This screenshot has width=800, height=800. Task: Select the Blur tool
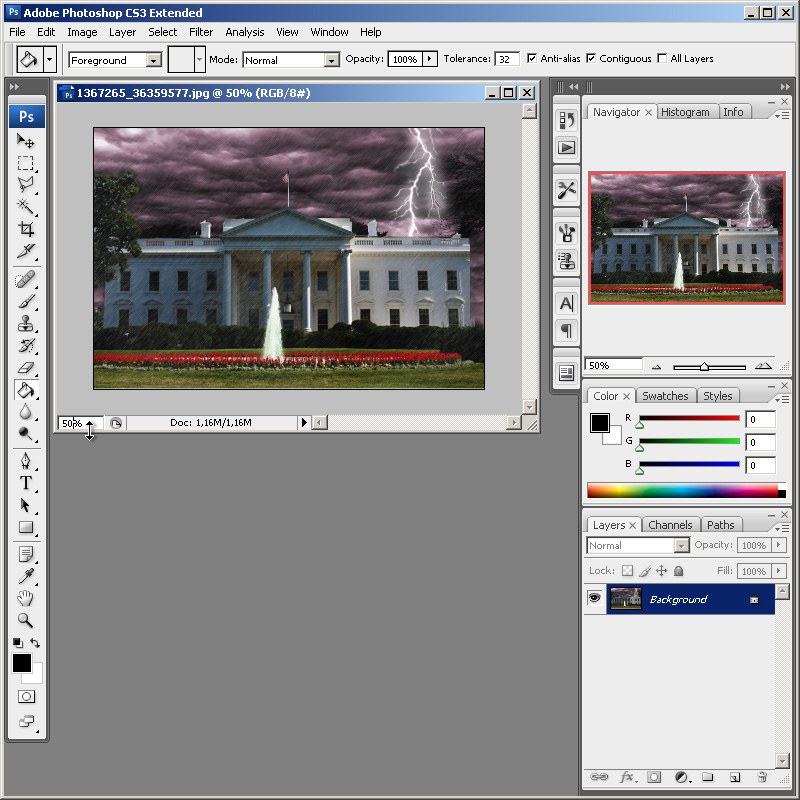click(26, 412)
